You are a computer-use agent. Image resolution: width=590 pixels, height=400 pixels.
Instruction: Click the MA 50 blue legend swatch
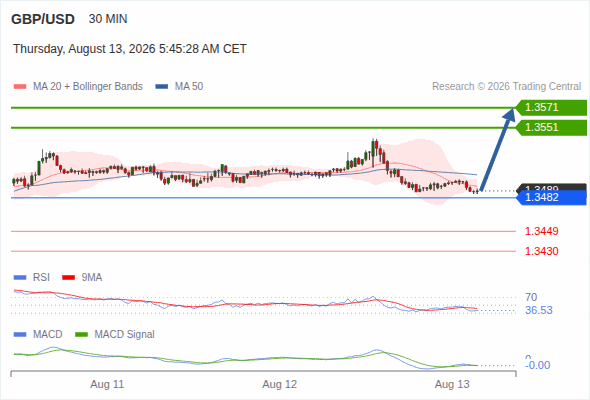(161, 87)
